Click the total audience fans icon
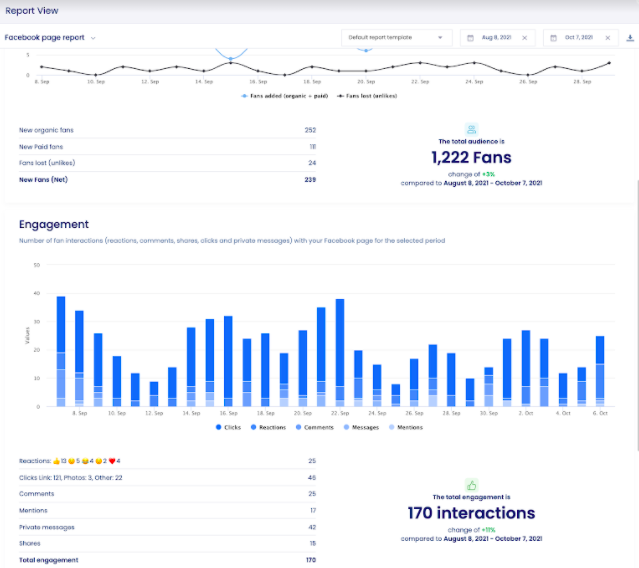Viewport: 639px width, 568px height. pos(470,129)
